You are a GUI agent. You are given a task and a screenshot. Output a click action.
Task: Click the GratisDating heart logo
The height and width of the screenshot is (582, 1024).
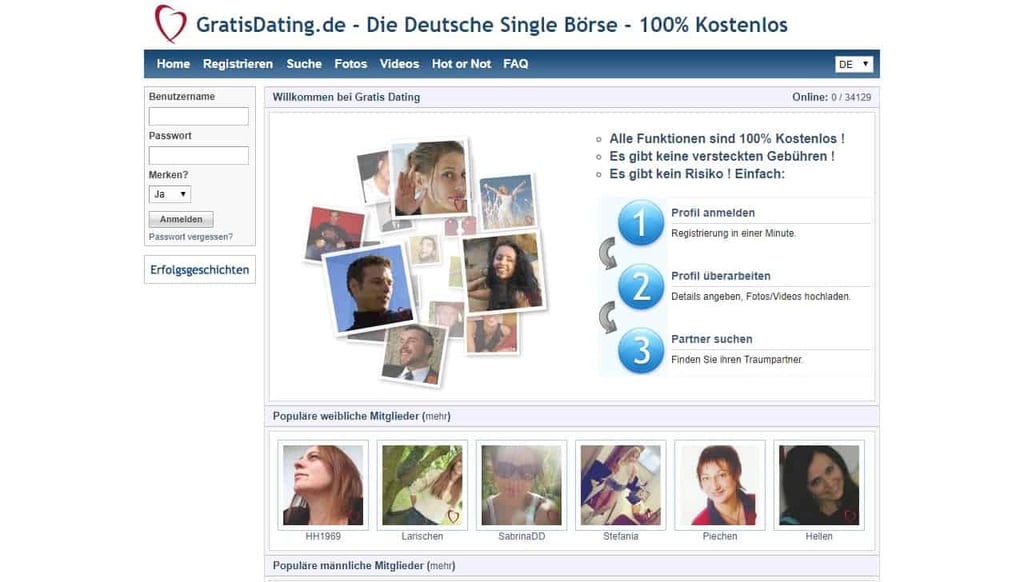[170, 24]
